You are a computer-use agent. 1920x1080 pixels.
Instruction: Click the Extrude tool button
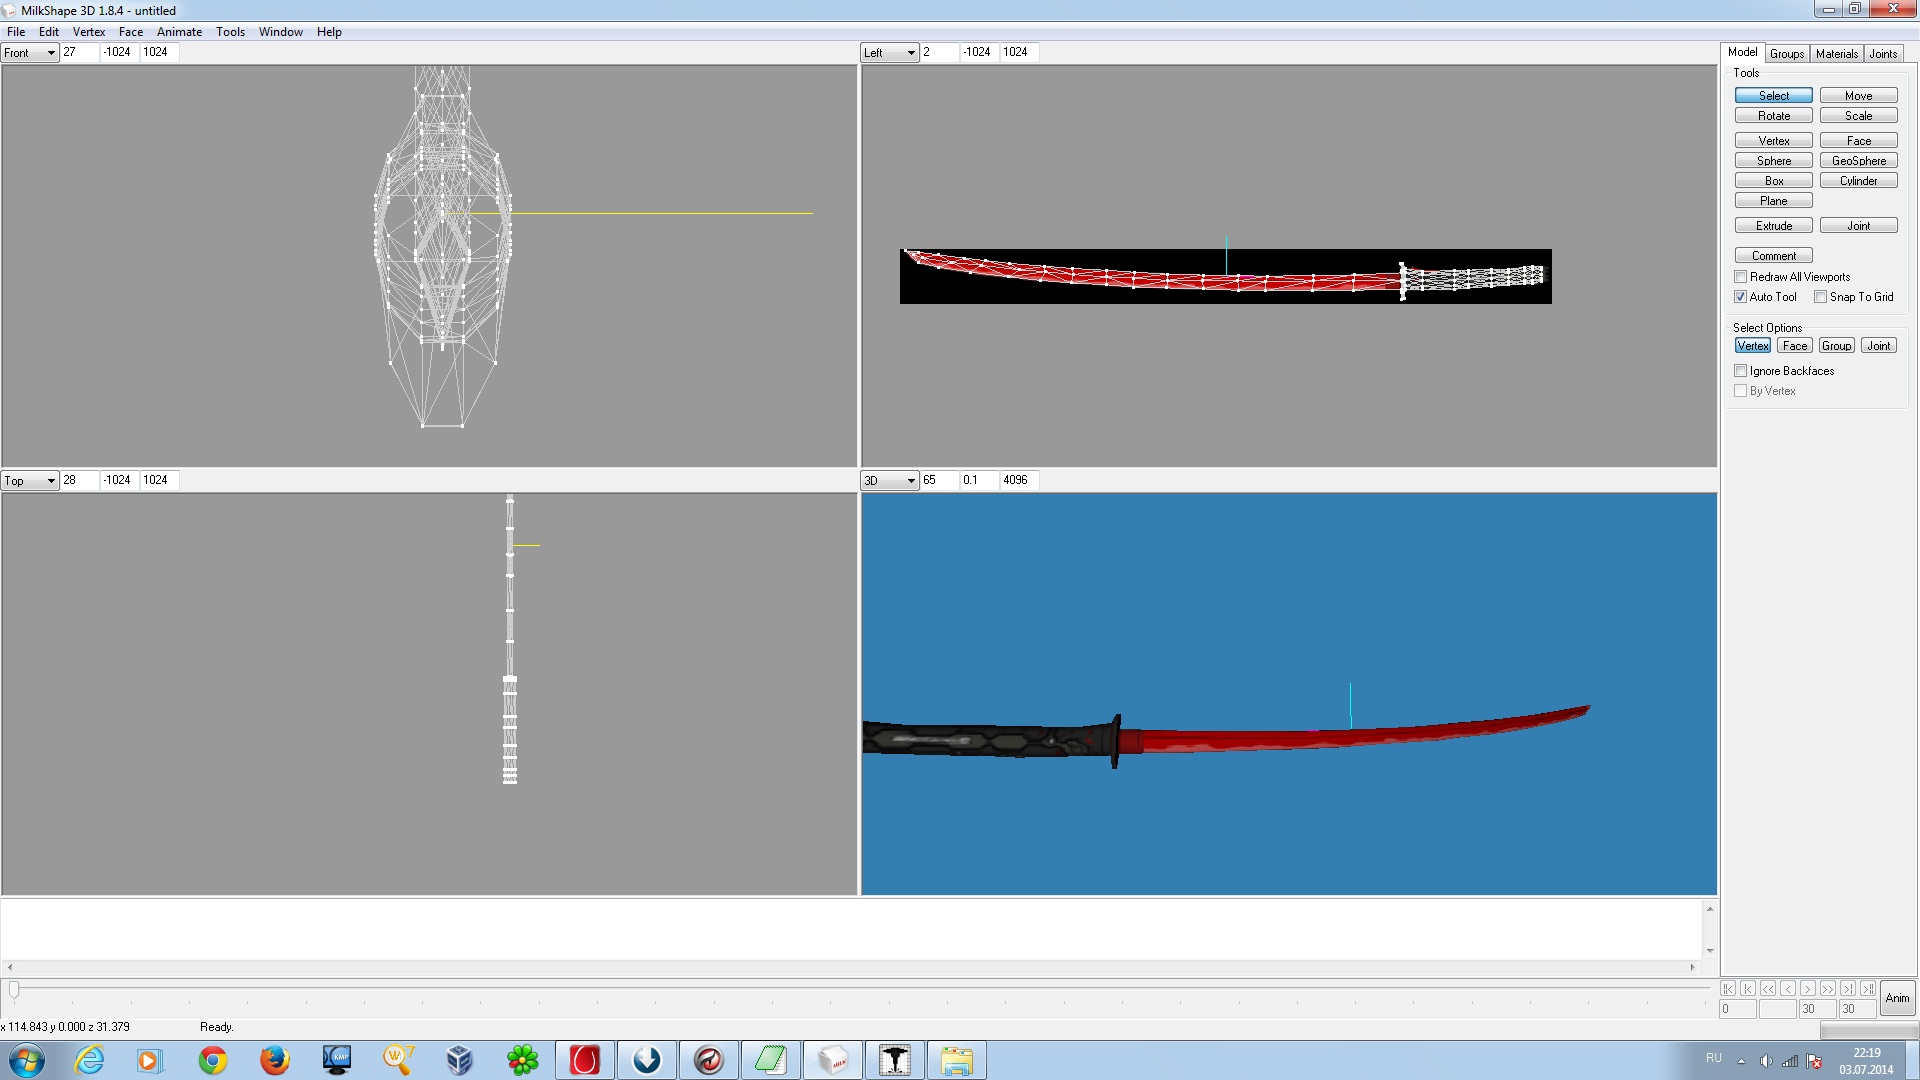click(1773, 226)
